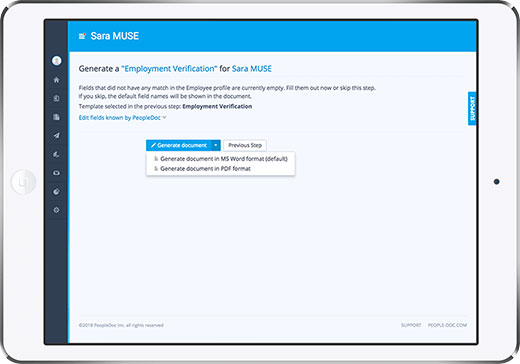The width and height of the screenshot is (520, 364).
Task: Go back with Previous Step button
Action: tap(245, 145)
